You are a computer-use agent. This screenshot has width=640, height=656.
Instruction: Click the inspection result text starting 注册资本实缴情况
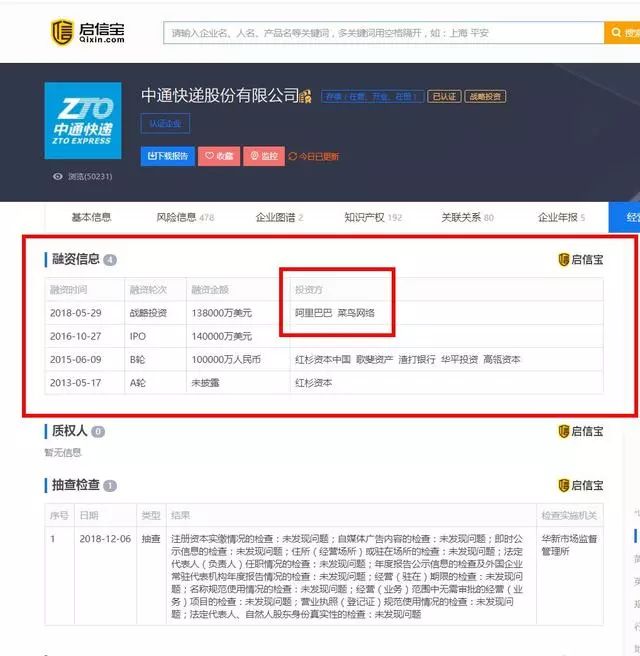[x=347, y=577]
